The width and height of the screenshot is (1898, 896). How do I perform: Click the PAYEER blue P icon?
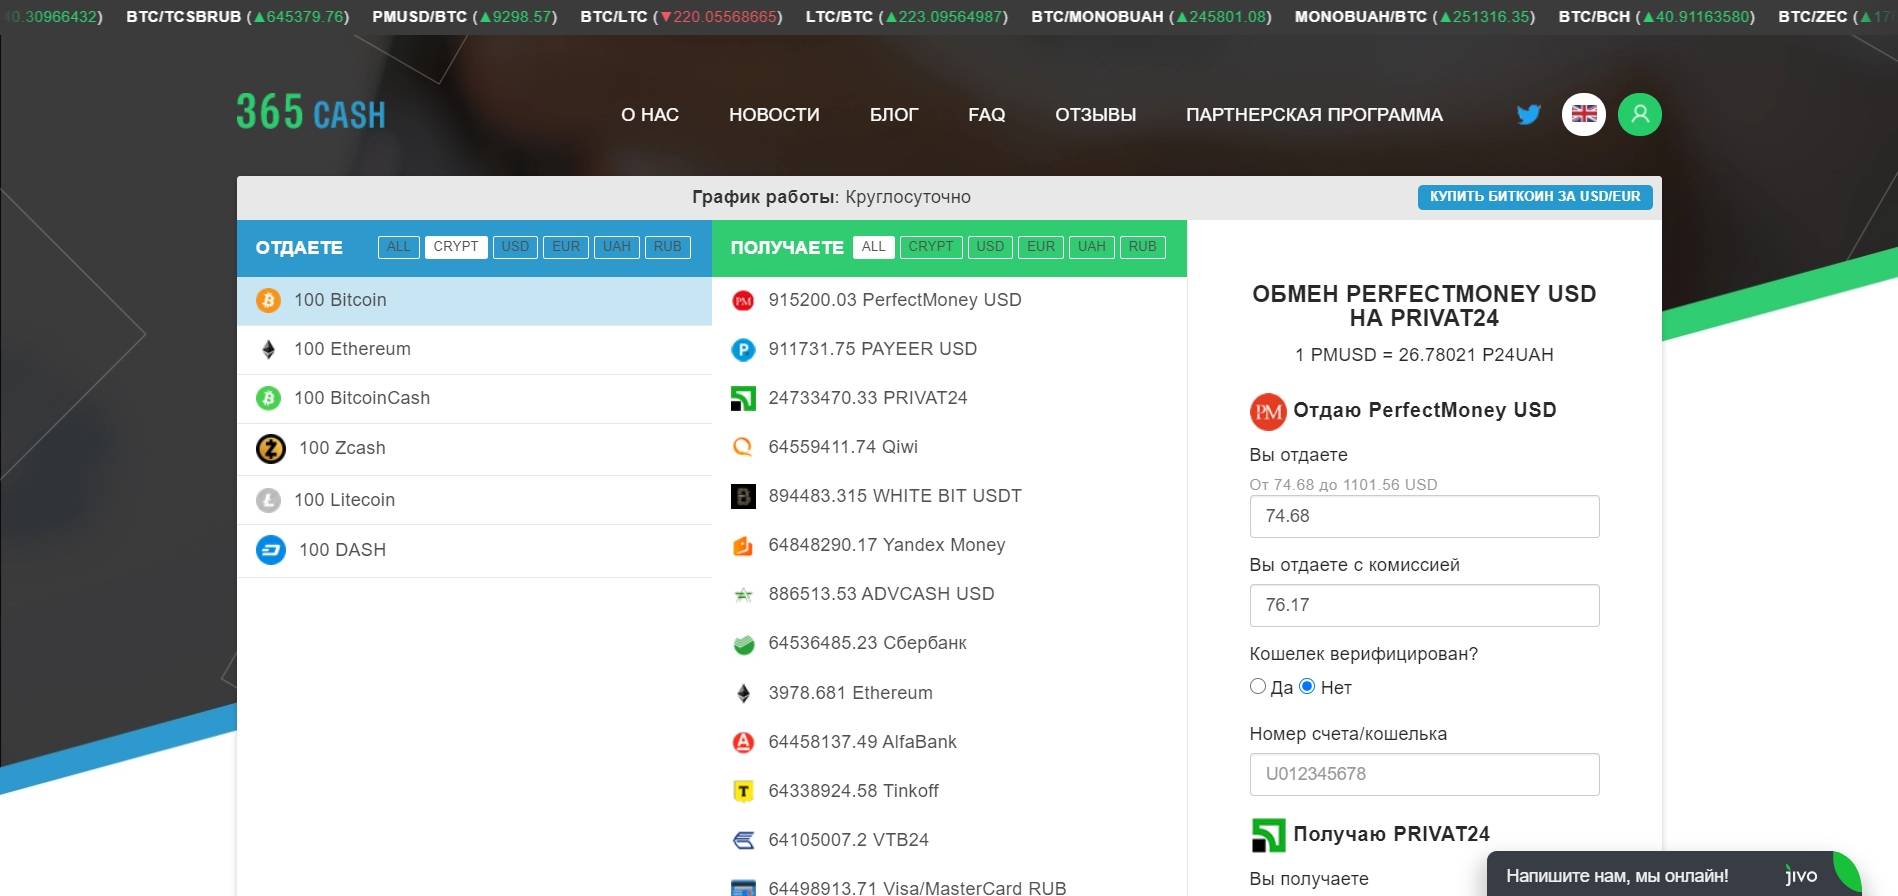point(743,349)
